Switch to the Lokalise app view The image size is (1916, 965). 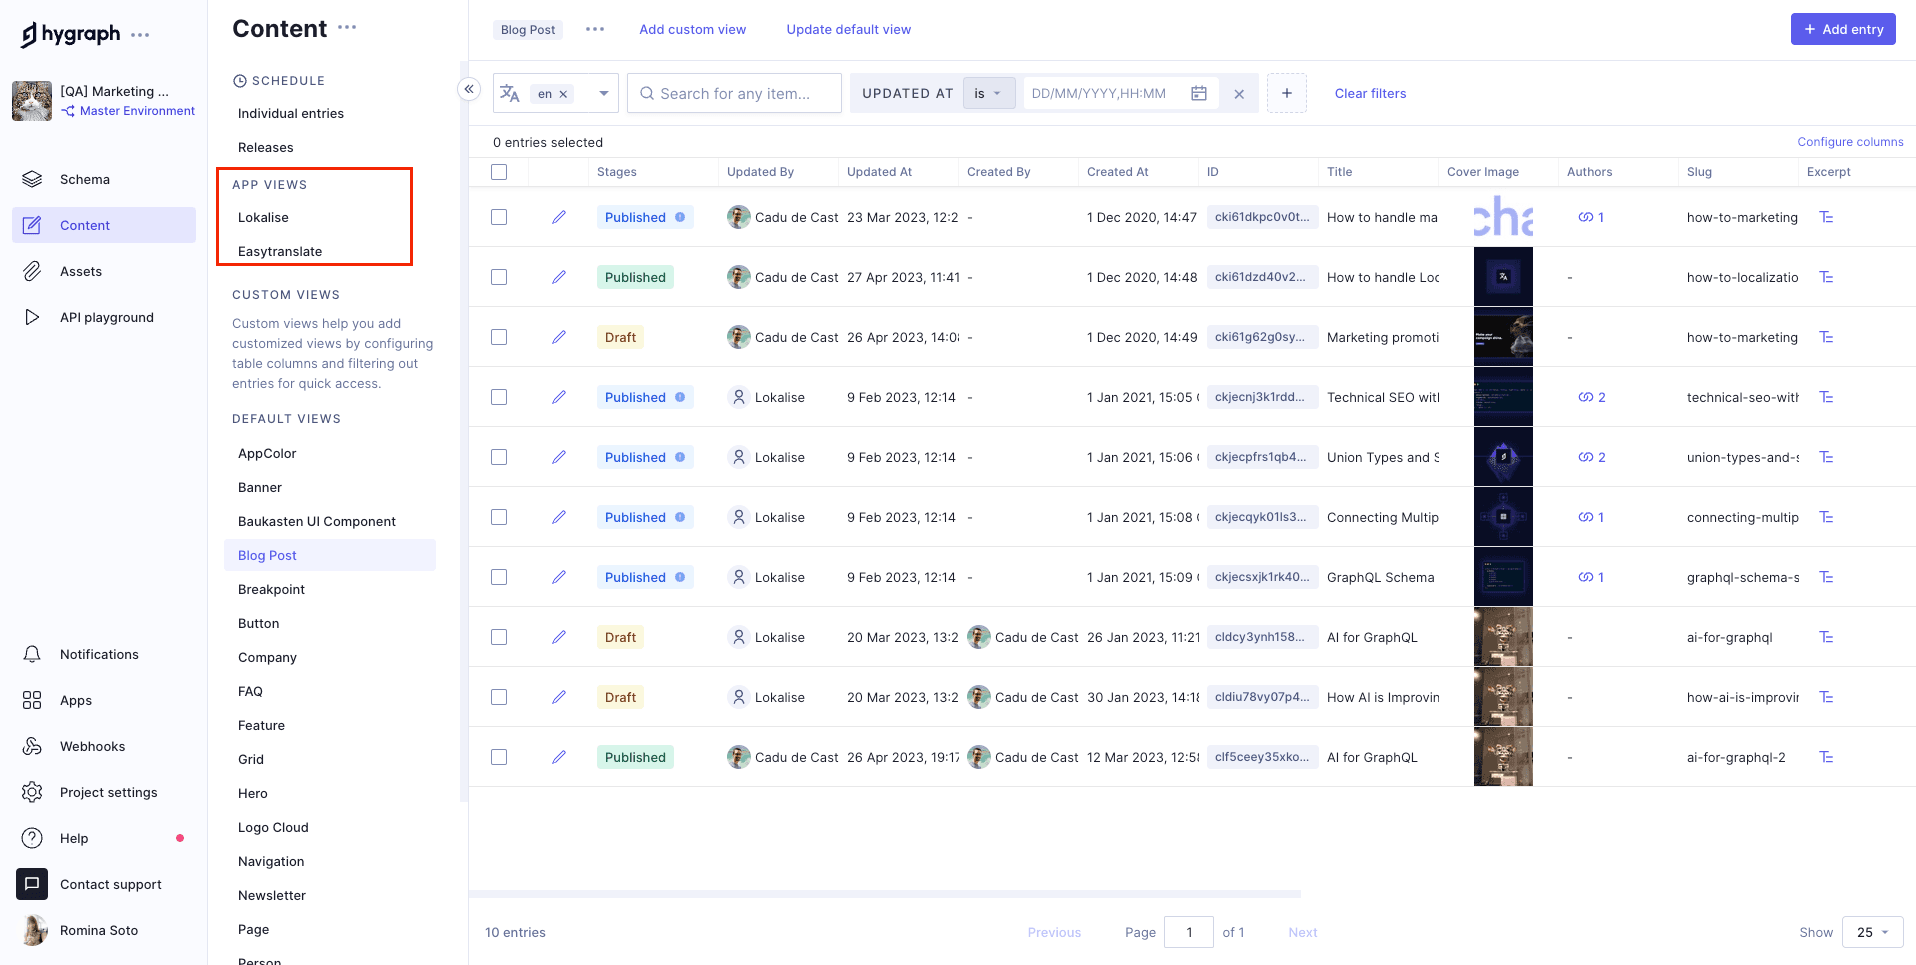(x=265, y=217)
